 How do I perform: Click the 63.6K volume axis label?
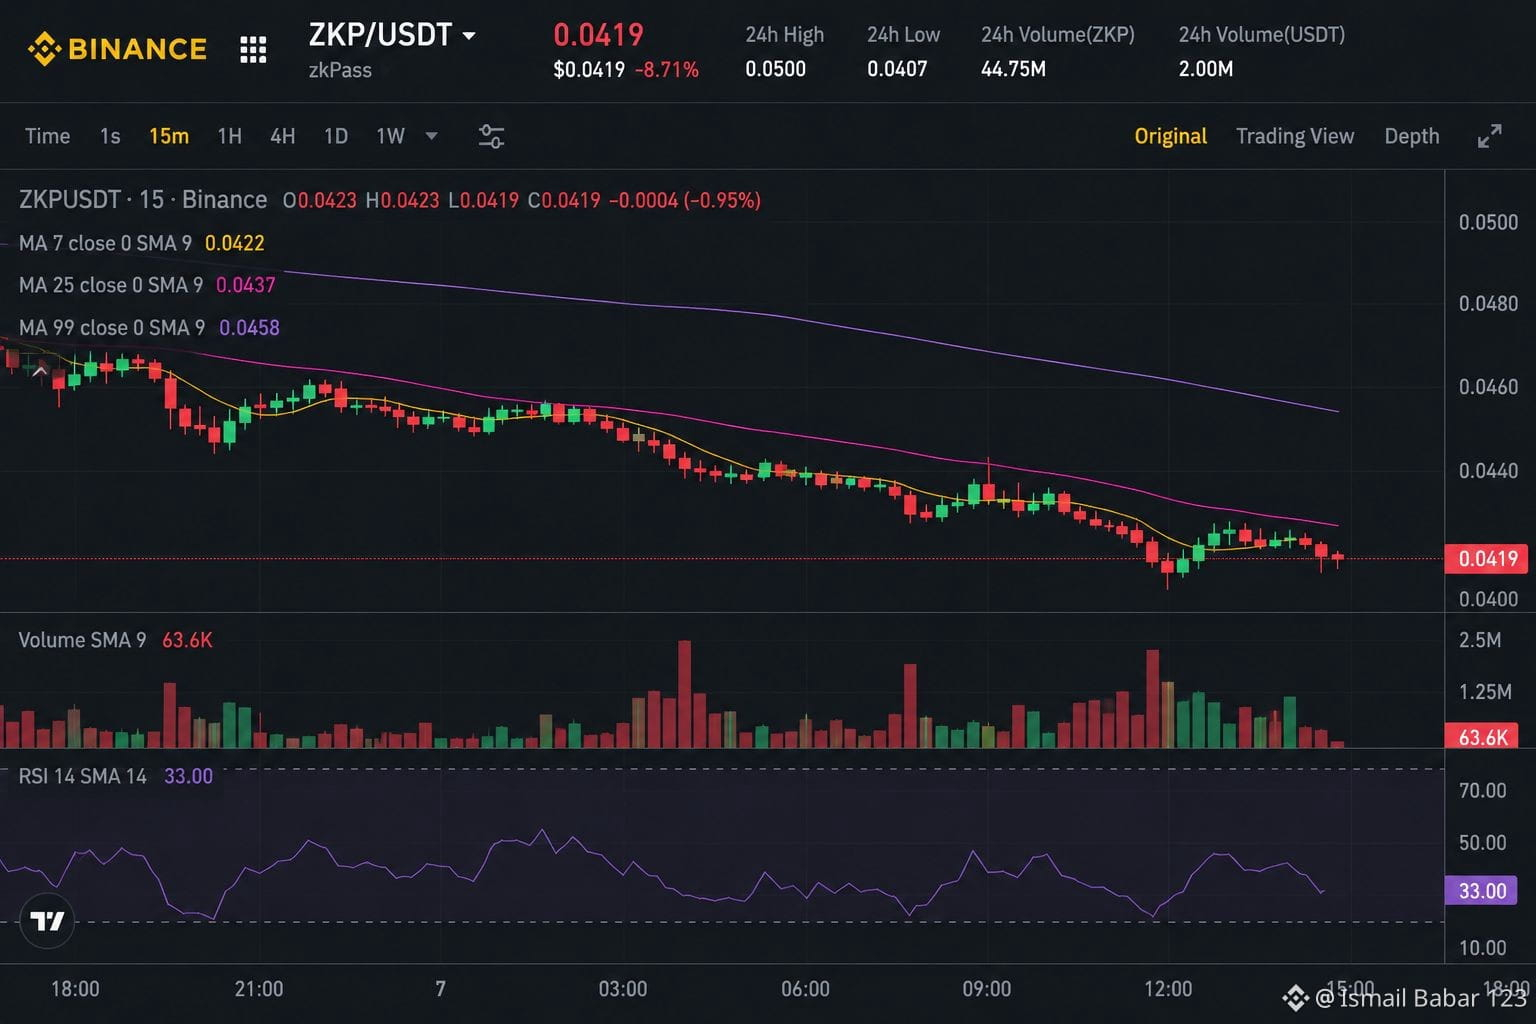click(1482, 737)
